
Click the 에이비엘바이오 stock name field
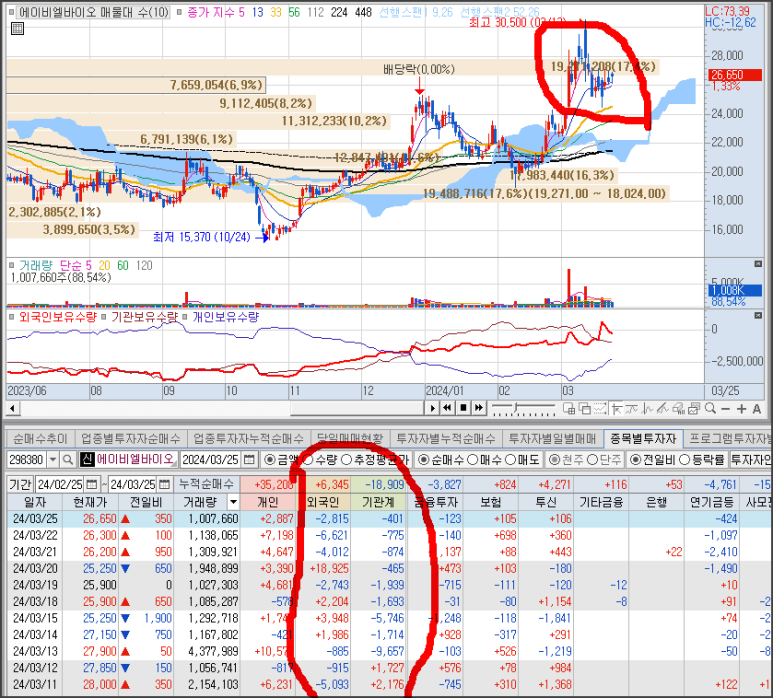[128, 460]
